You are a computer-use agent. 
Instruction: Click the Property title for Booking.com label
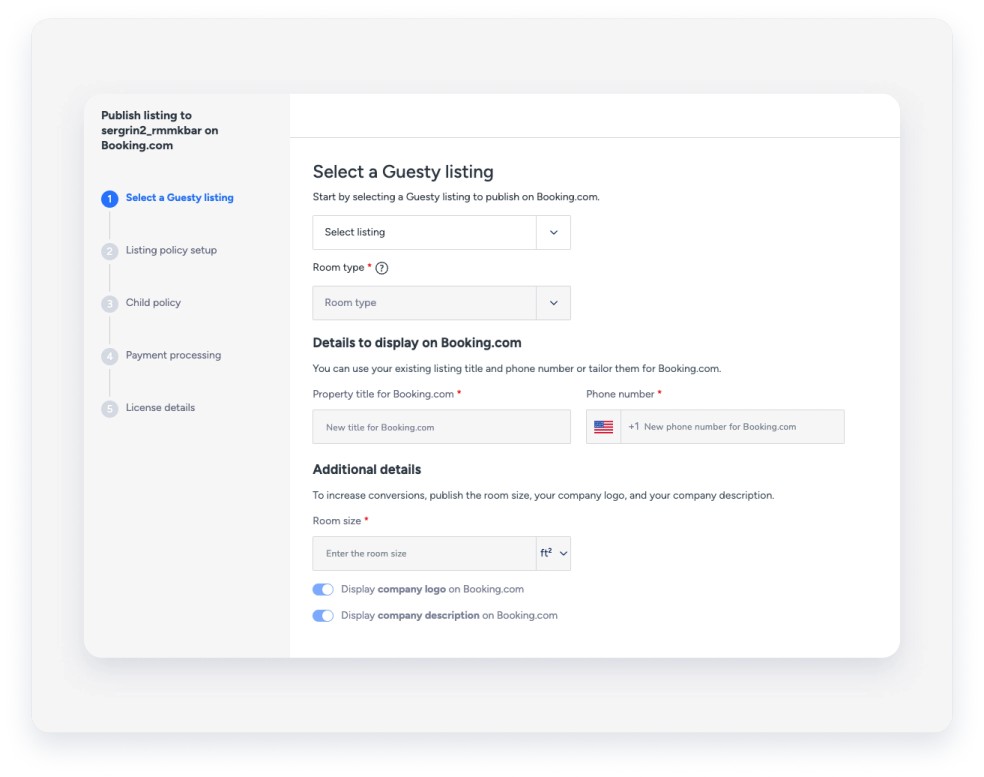(x=383, y=394)
